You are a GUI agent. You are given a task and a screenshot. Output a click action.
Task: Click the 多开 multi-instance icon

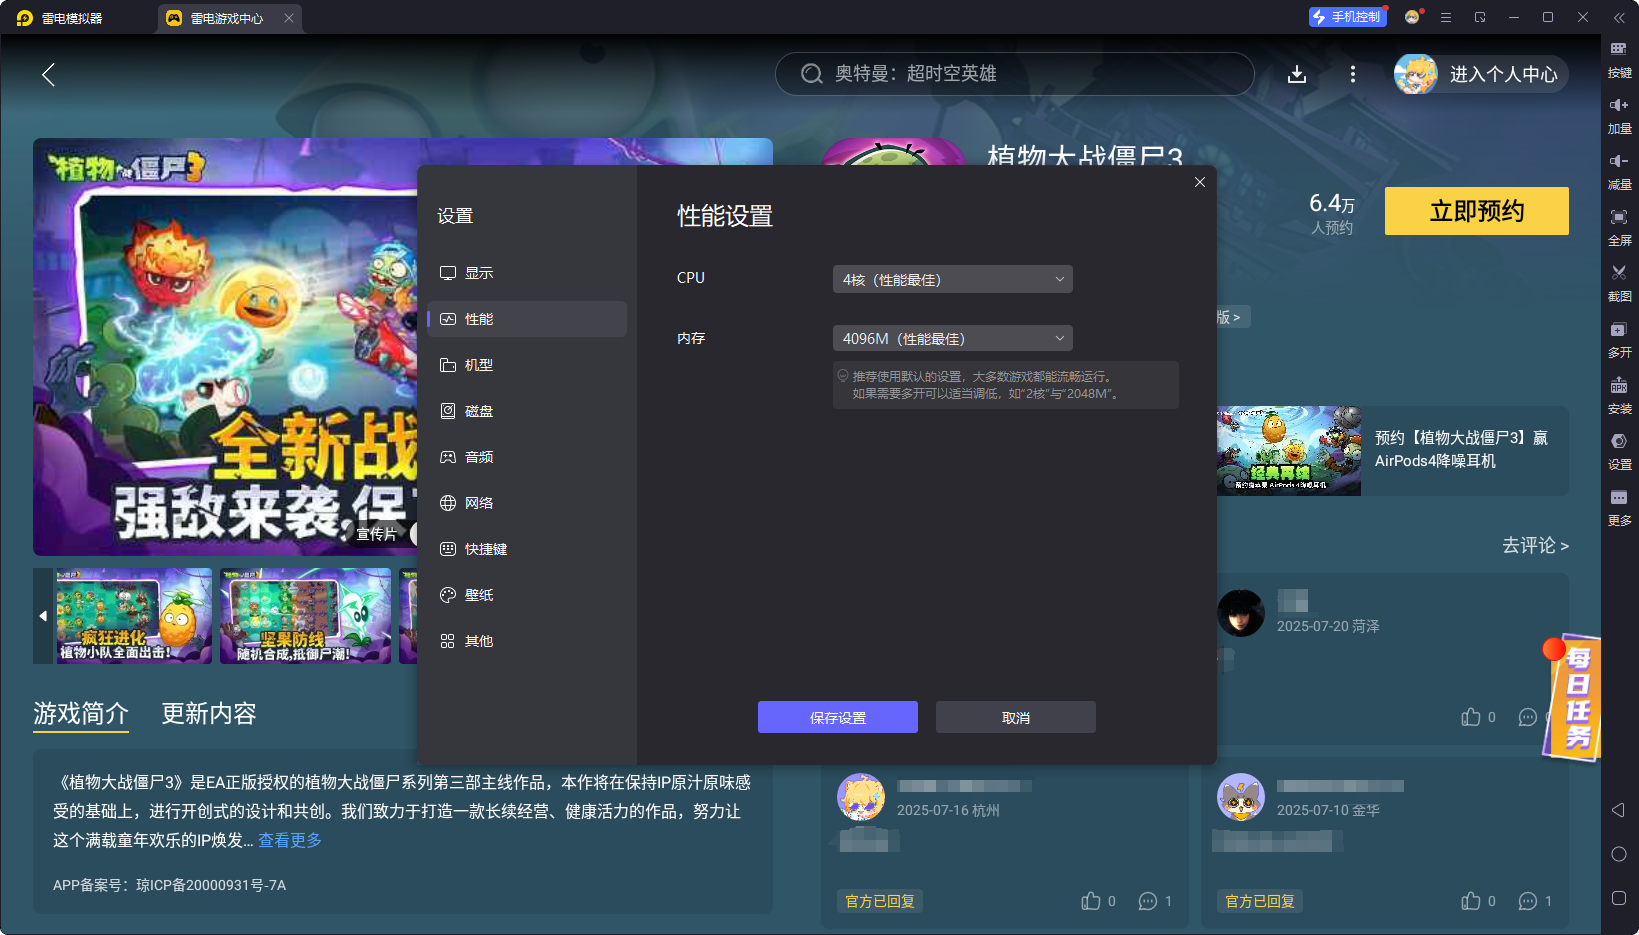click(1621, 340)
